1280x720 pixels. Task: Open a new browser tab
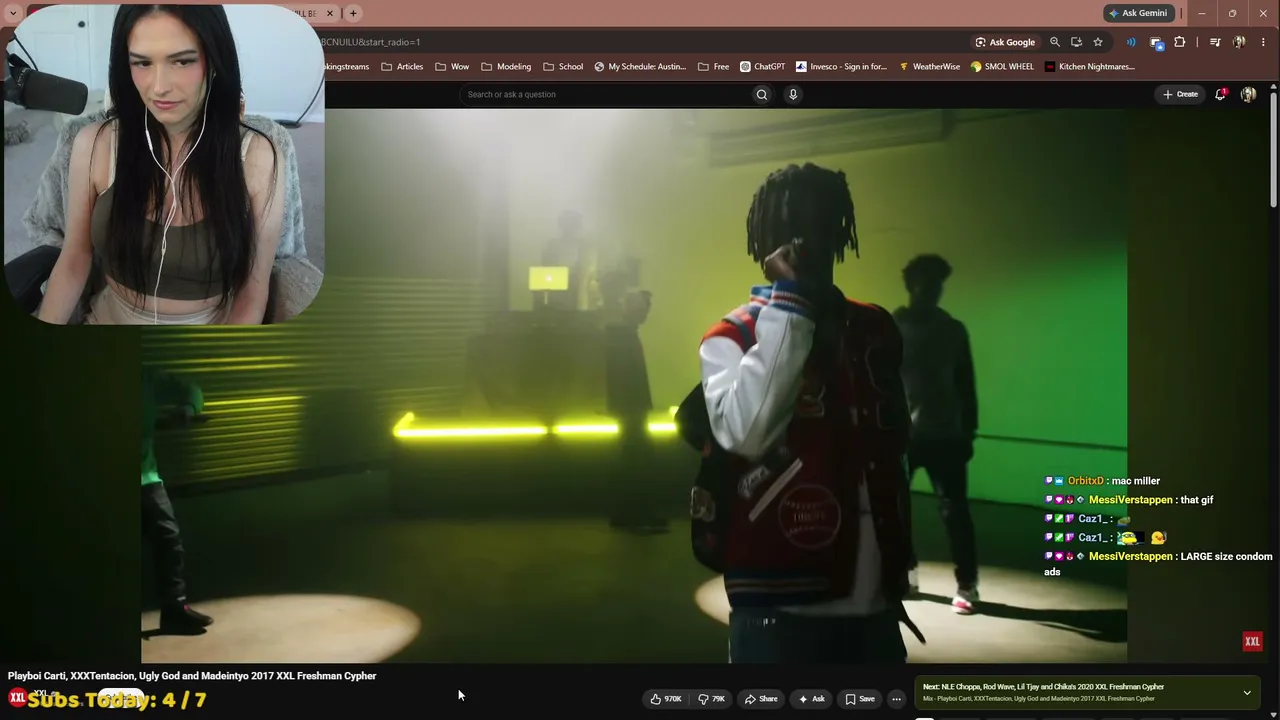[x=353, y=13]
